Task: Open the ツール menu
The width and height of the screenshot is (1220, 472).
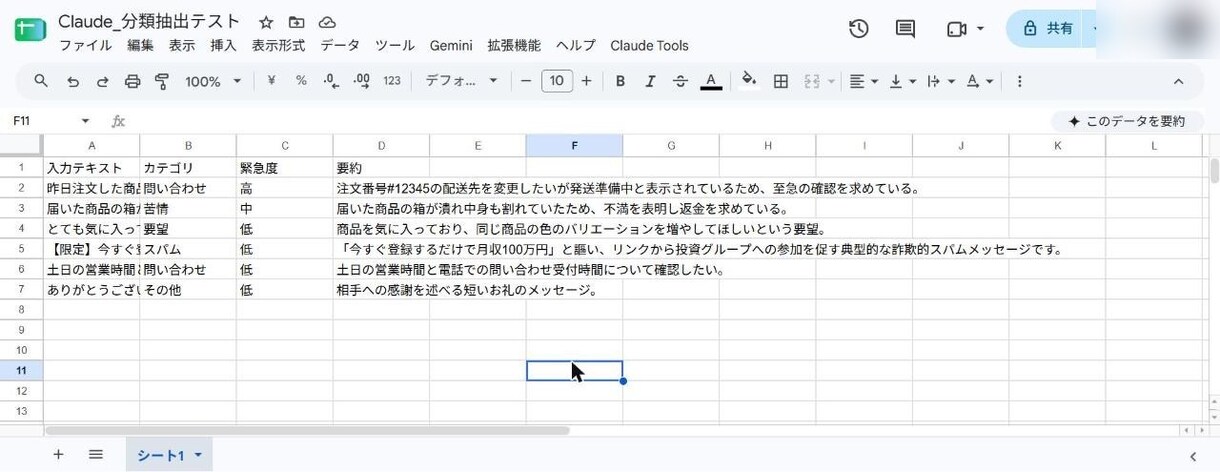Action: tap(395, 46)
